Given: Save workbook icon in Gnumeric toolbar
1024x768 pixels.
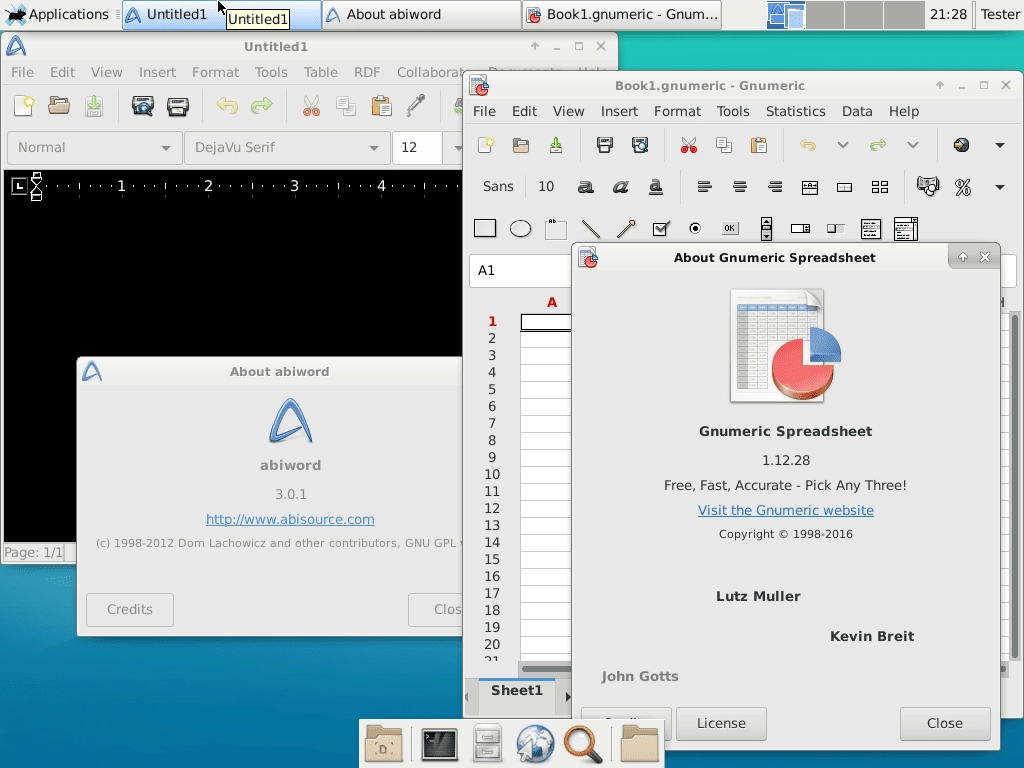Looking at the screenshot, I should (556, 145).
